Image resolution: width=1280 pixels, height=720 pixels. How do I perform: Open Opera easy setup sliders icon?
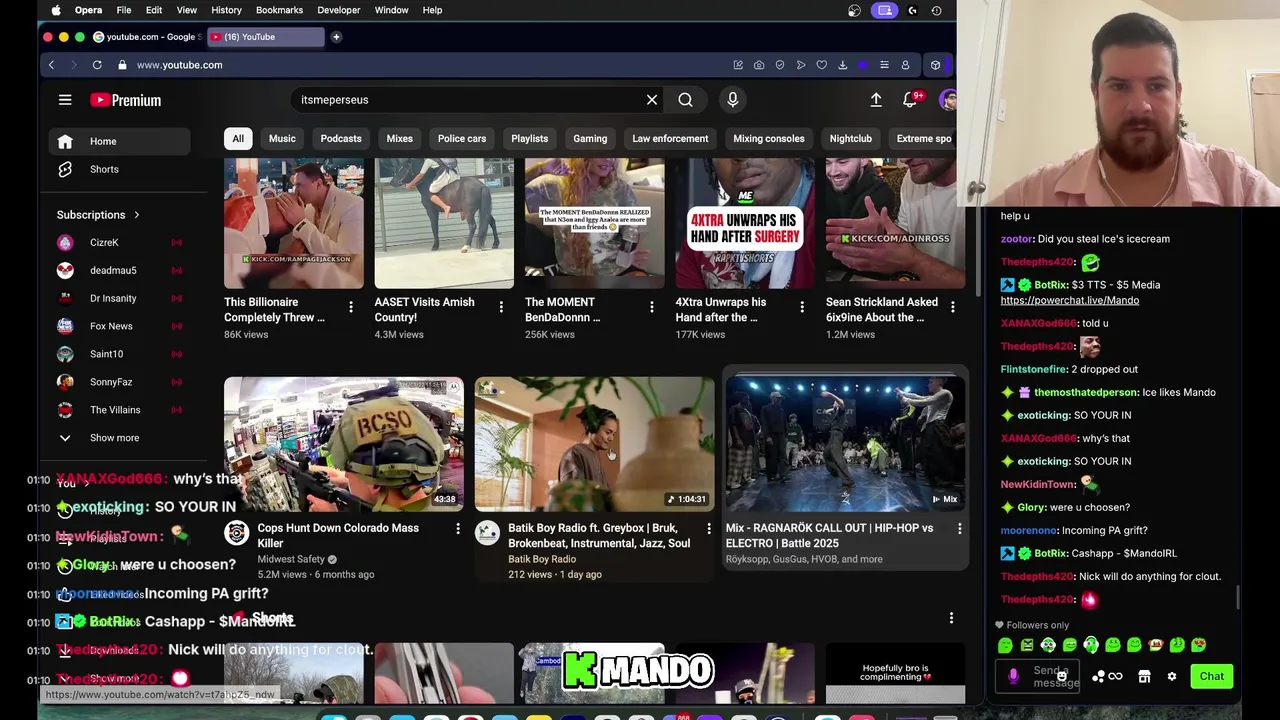884,65
